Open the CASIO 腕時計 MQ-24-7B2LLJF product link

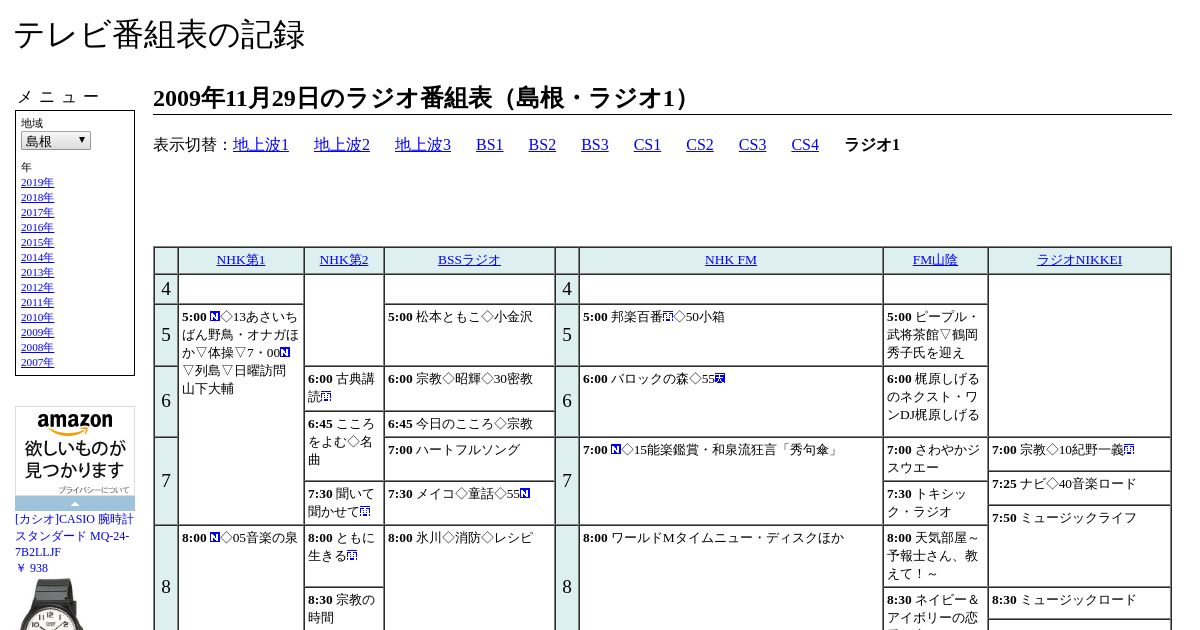pos(74,535)
